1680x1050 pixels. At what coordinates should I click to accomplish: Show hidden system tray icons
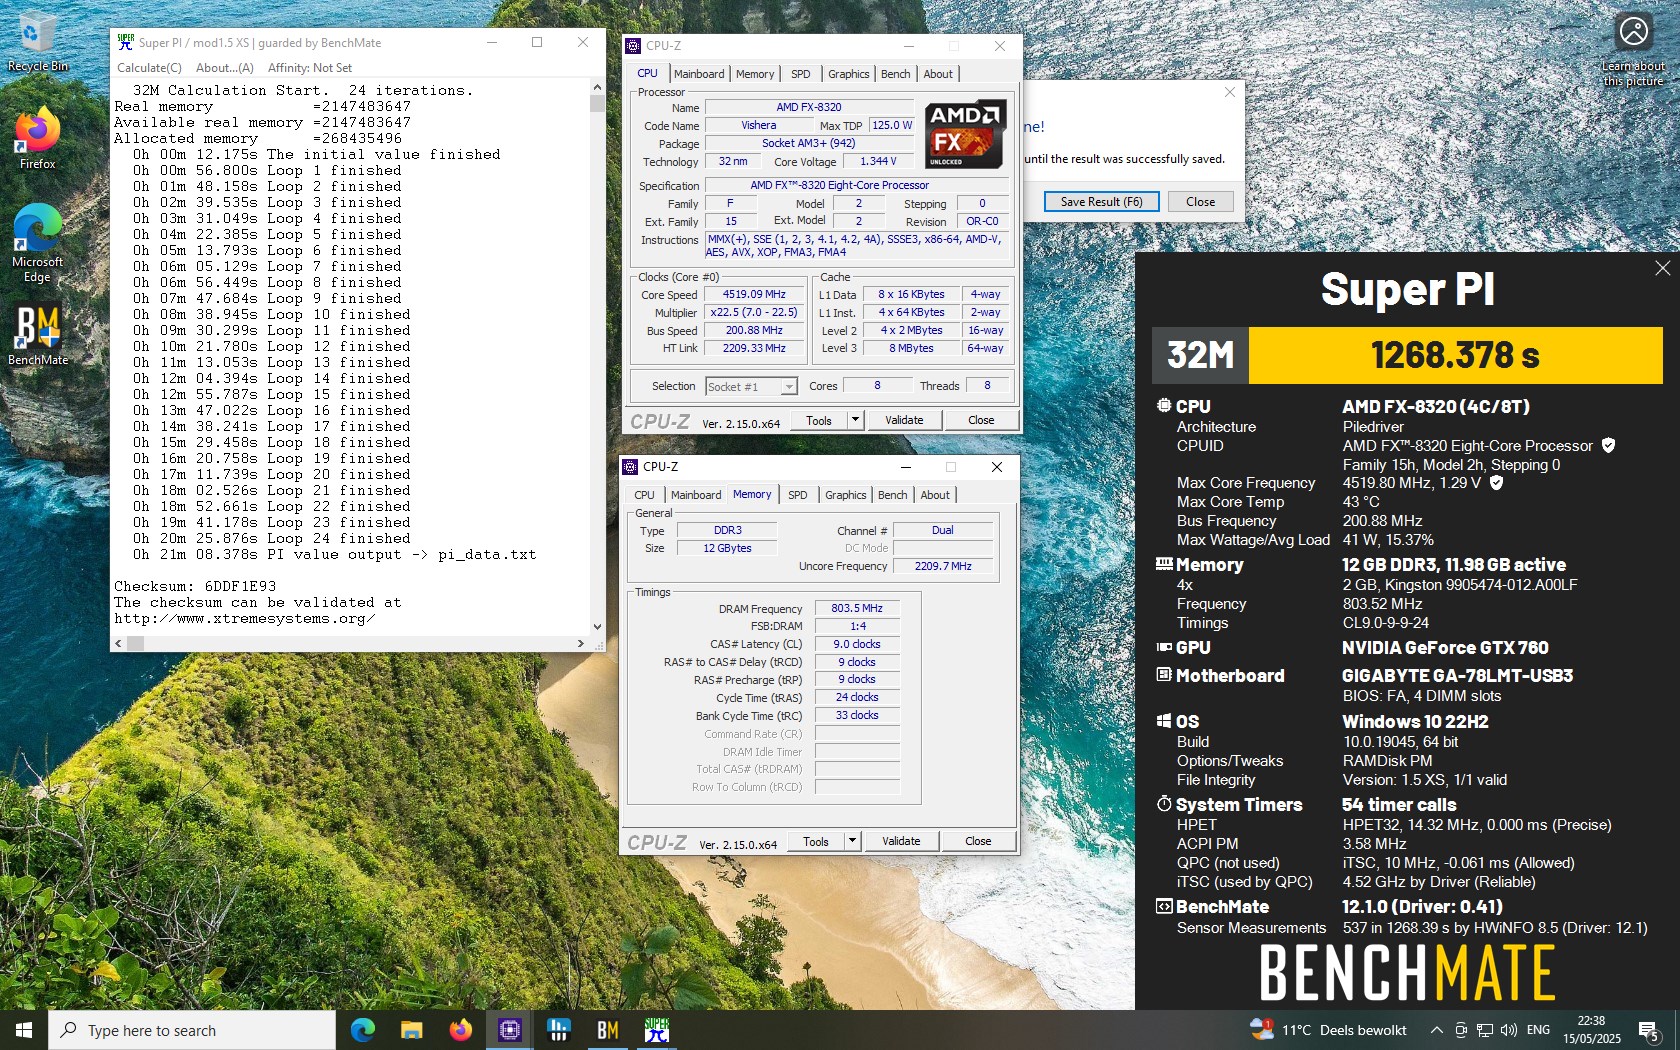(x=1436, y=1030)
